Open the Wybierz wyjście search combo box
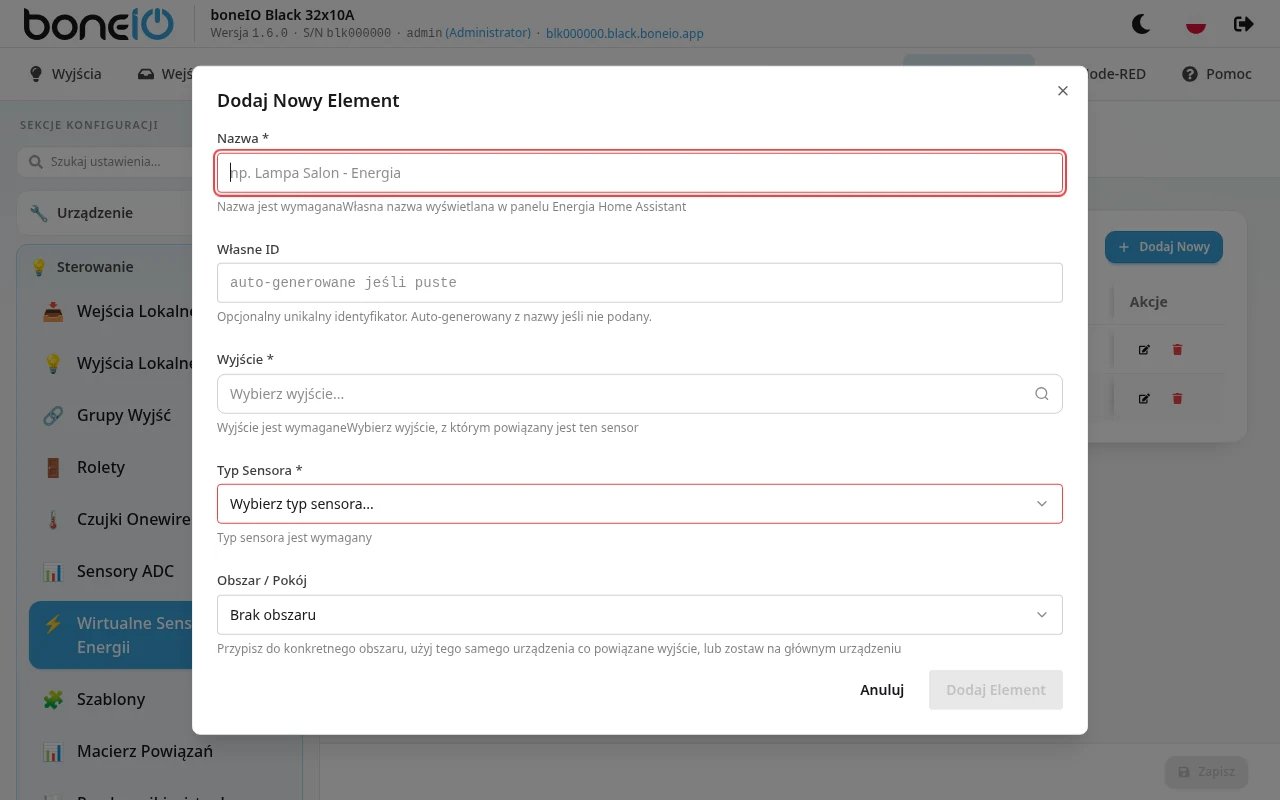The image size is (1280, 800). tap(640, 394)
